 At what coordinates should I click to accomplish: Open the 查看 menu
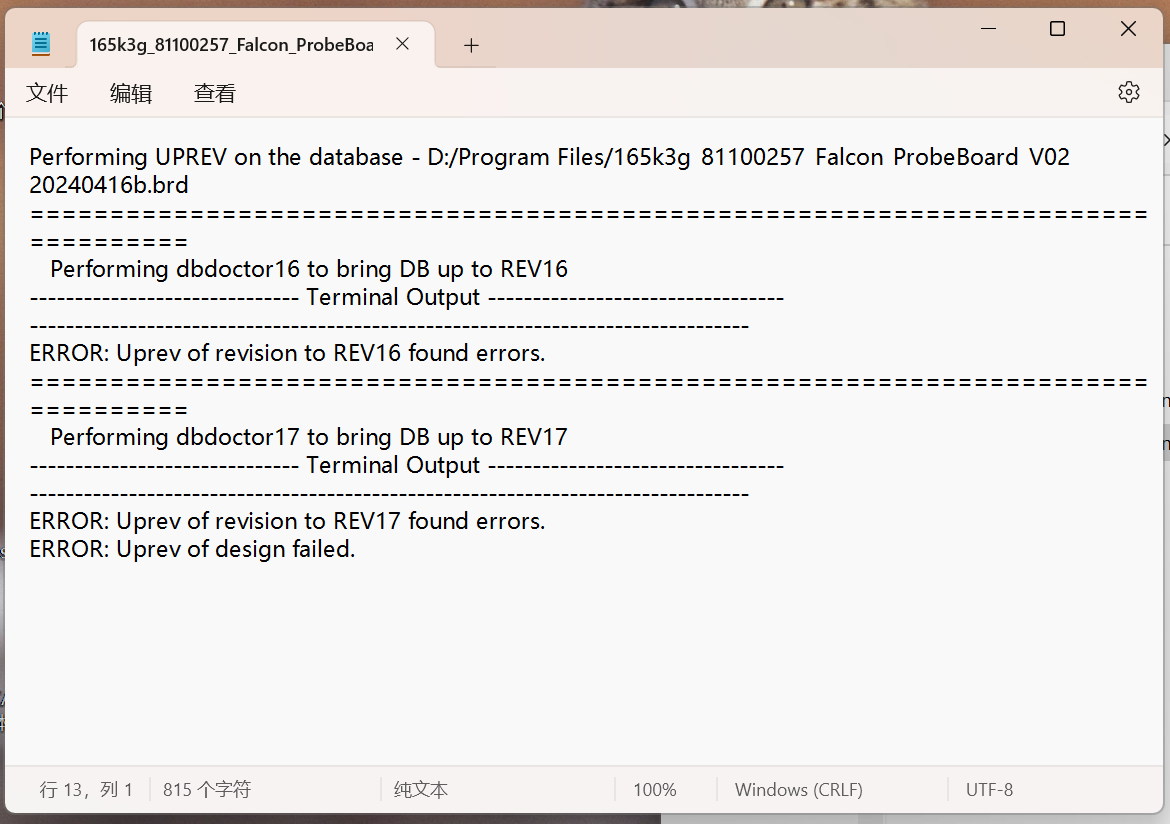pos(215,93)
